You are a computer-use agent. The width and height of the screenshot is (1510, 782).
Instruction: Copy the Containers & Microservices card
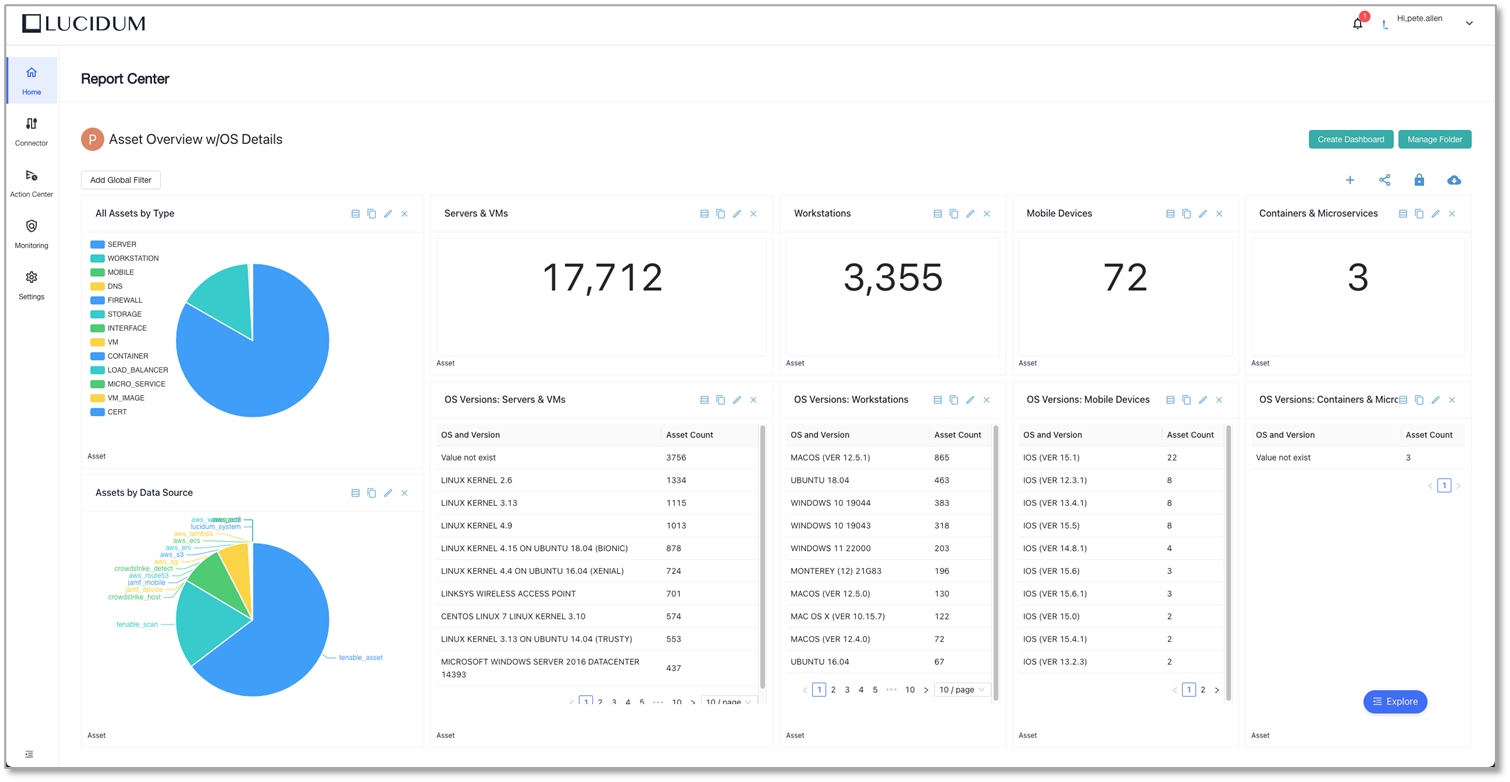click(x=1419, y=214)
